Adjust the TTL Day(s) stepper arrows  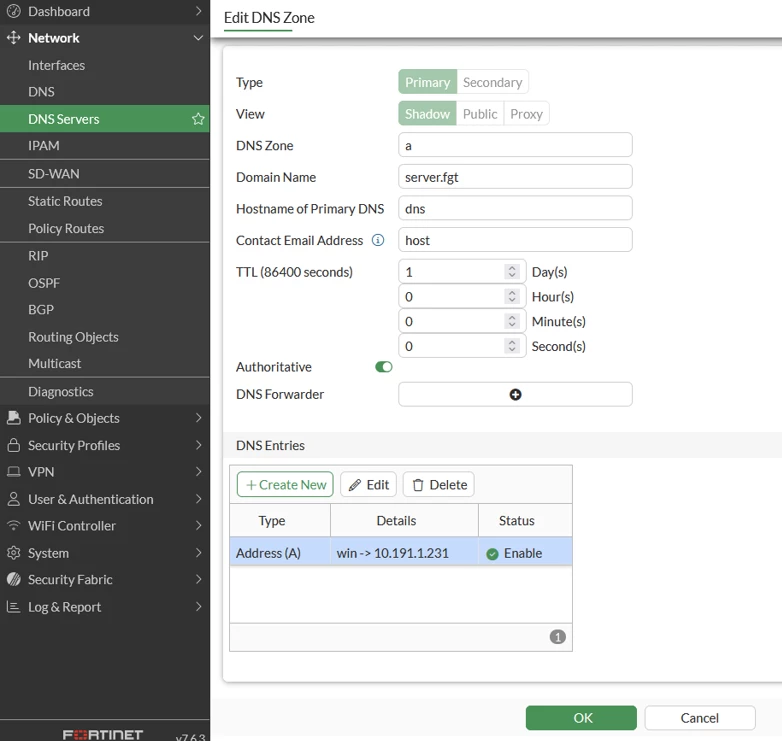click(x=512, y=272)
